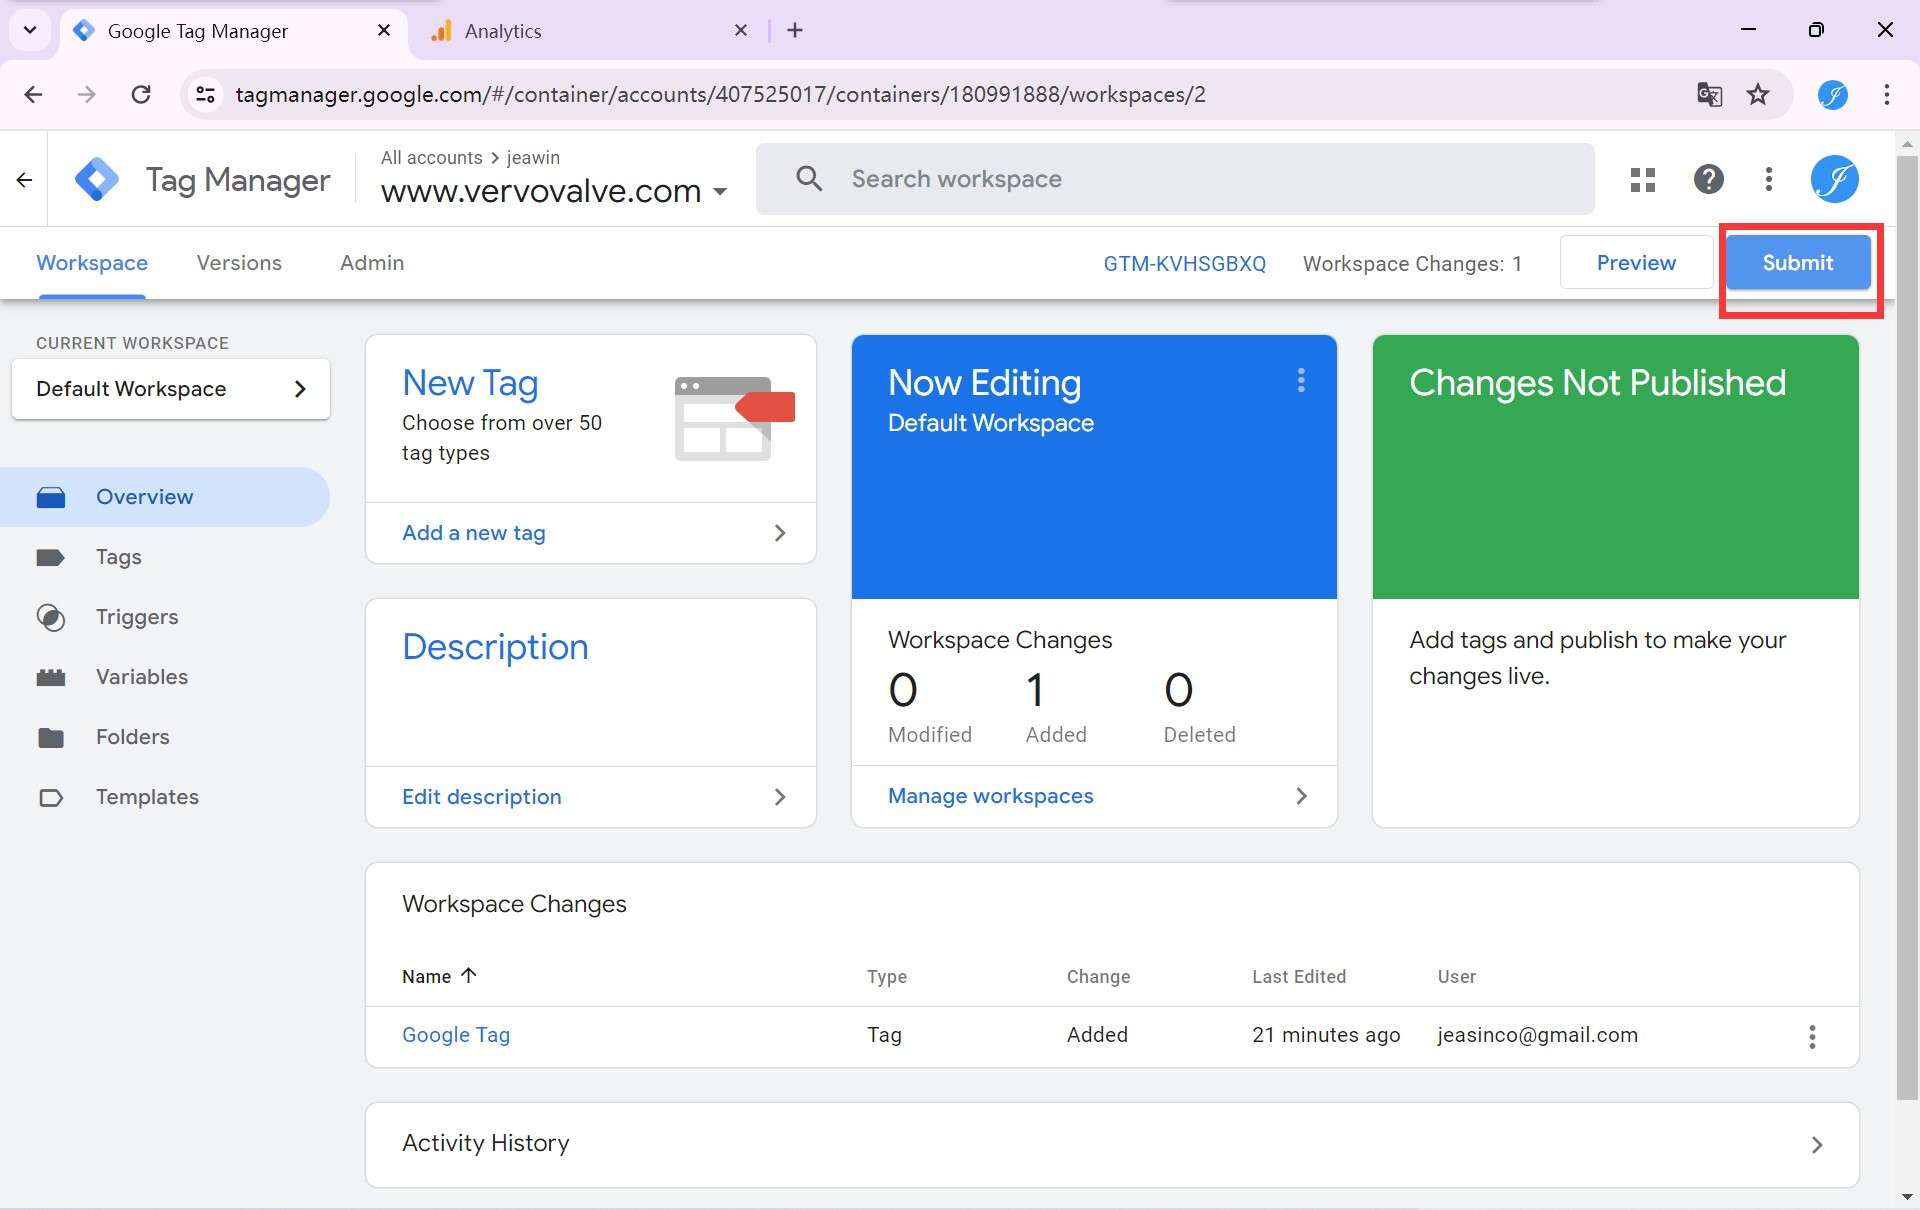
Task: Close the Google Tag Manager tab
Action: click(383, 30)
